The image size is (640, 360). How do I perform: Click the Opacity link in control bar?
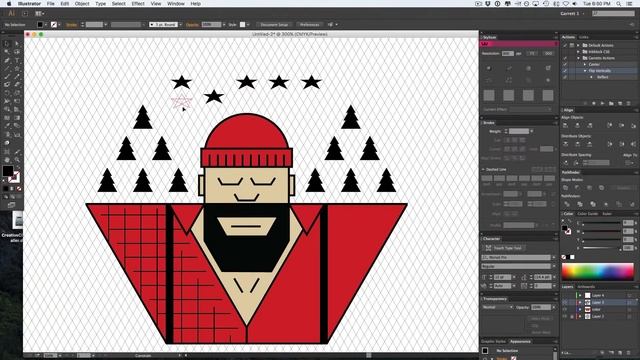click(192, 24)
